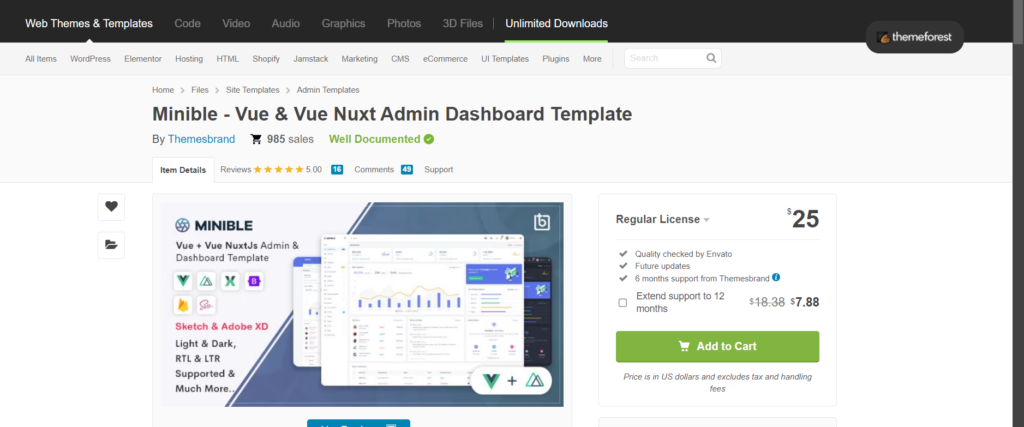Click the Add to Cart button
Screen dimensions: 1024x427
coord(717,346)
